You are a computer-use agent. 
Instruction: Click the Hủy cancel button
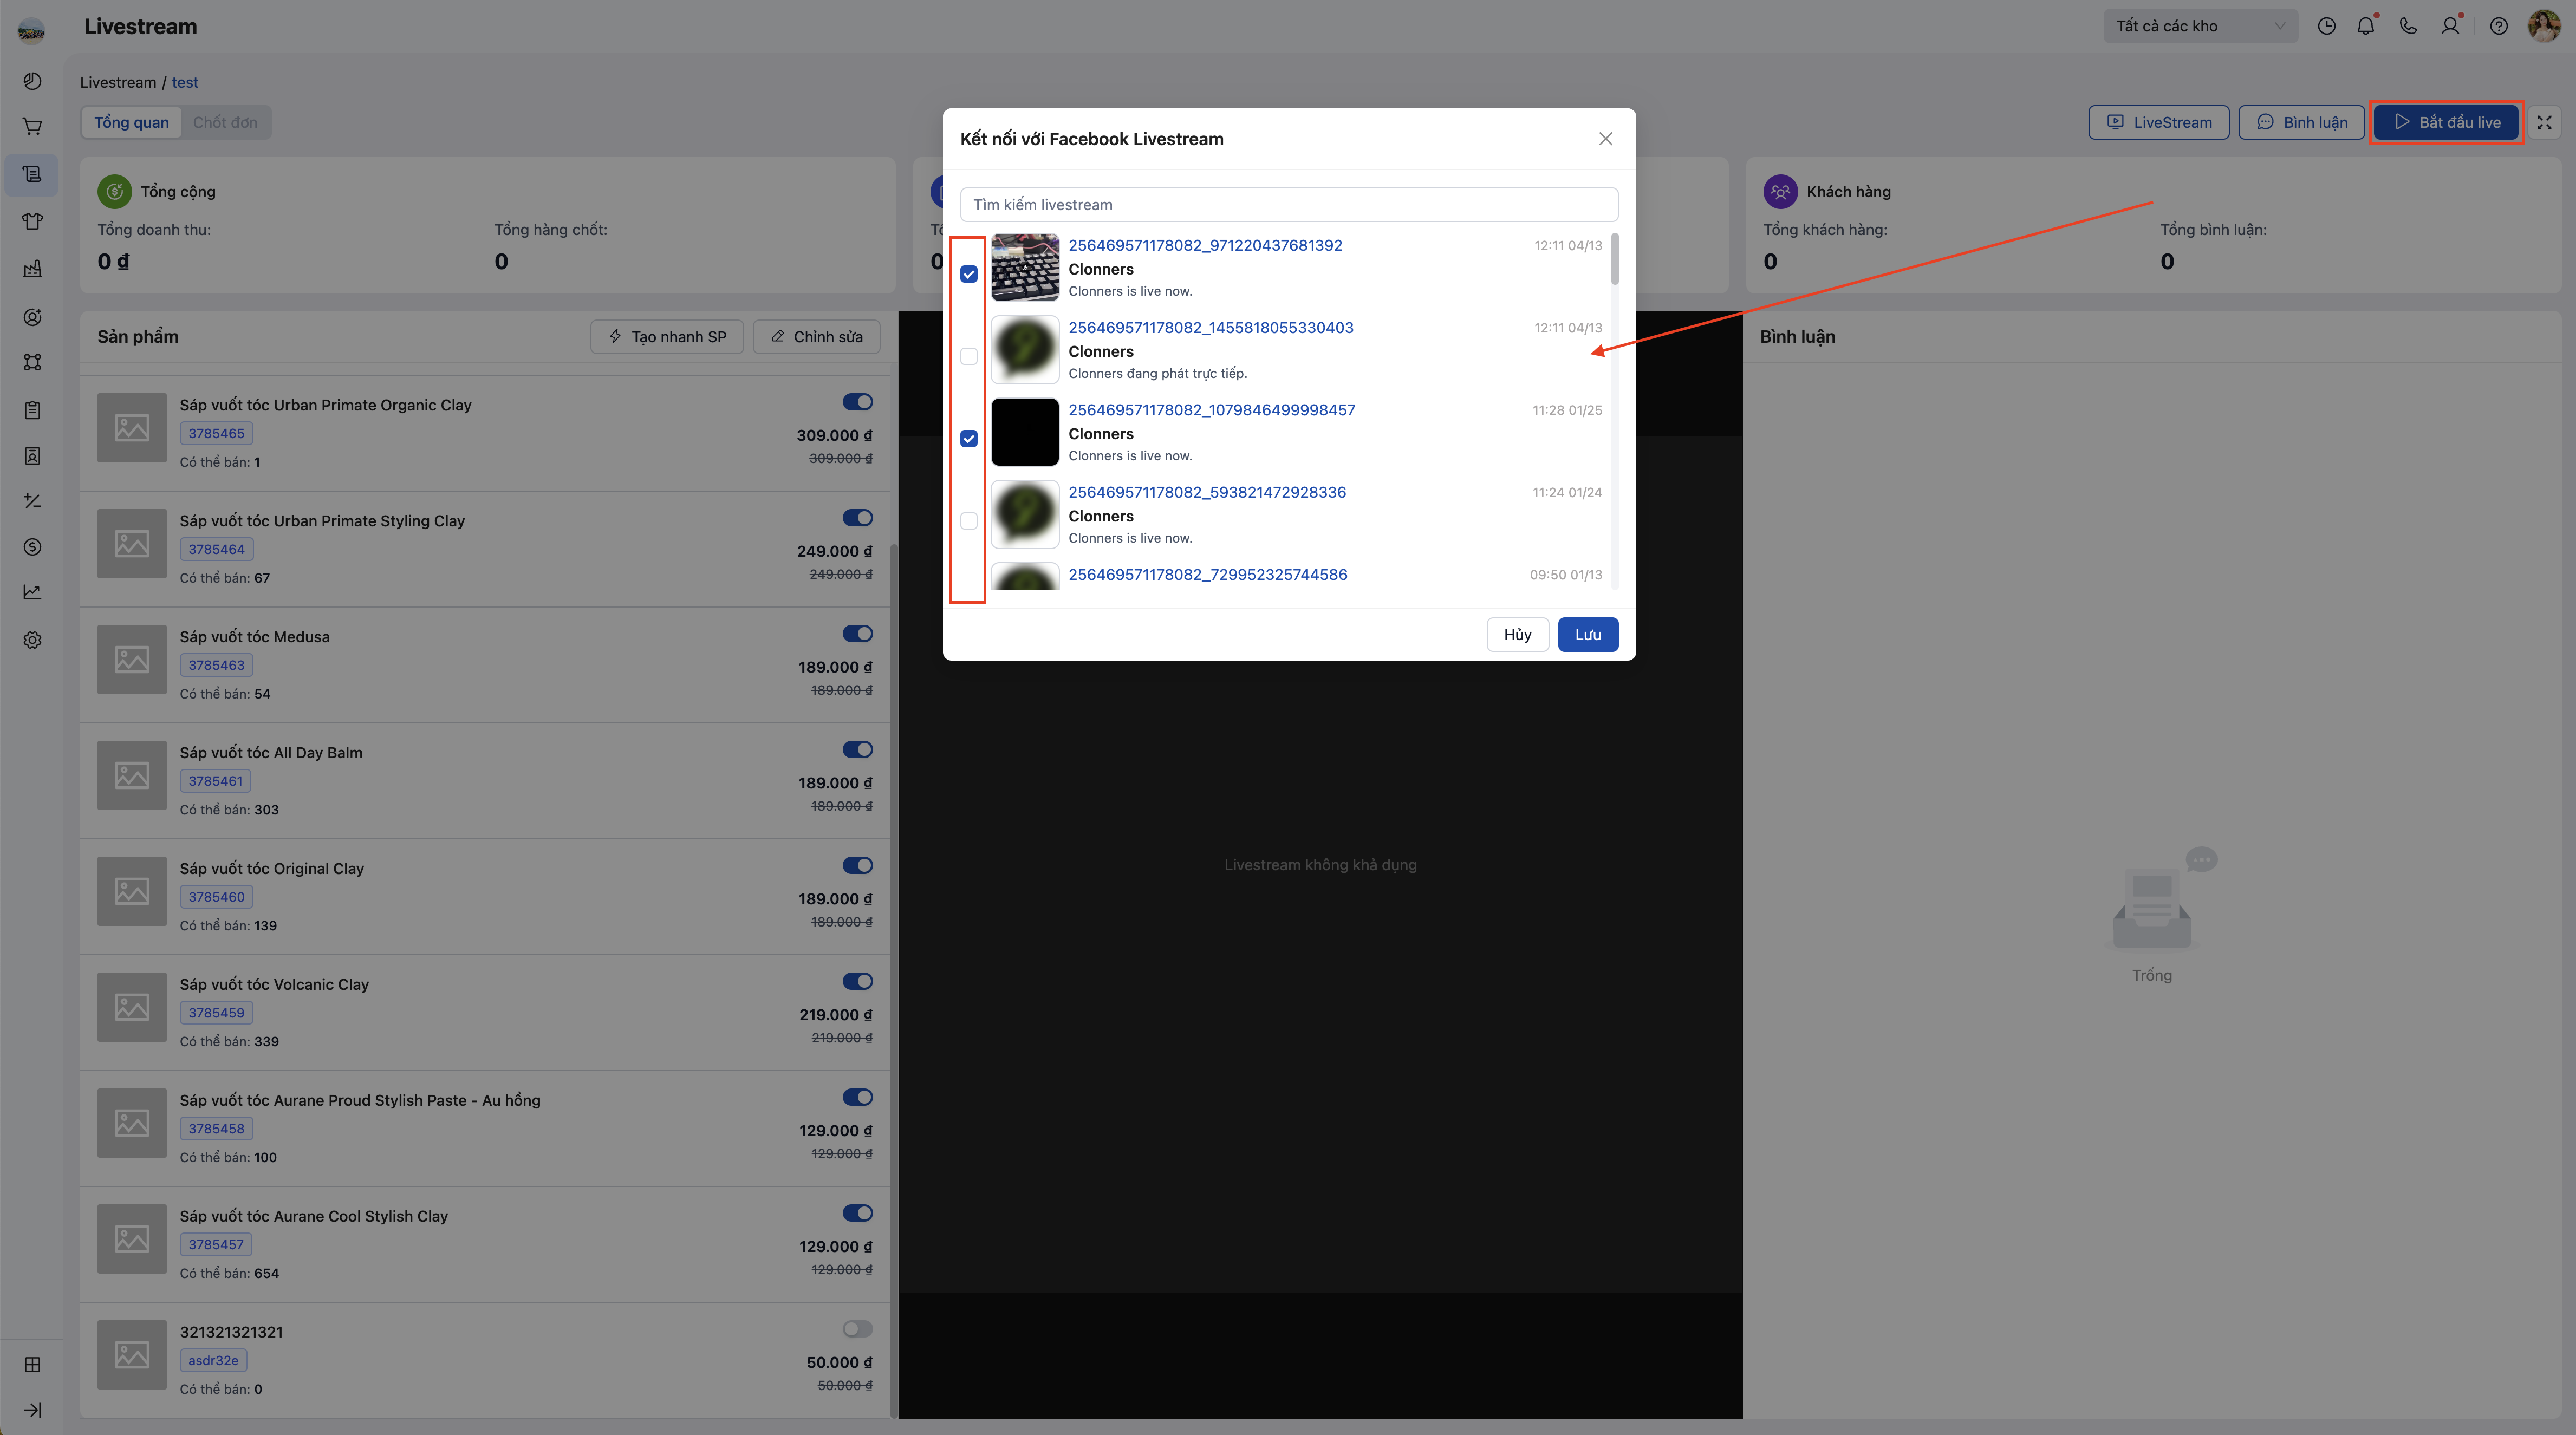pos(1517,635)
